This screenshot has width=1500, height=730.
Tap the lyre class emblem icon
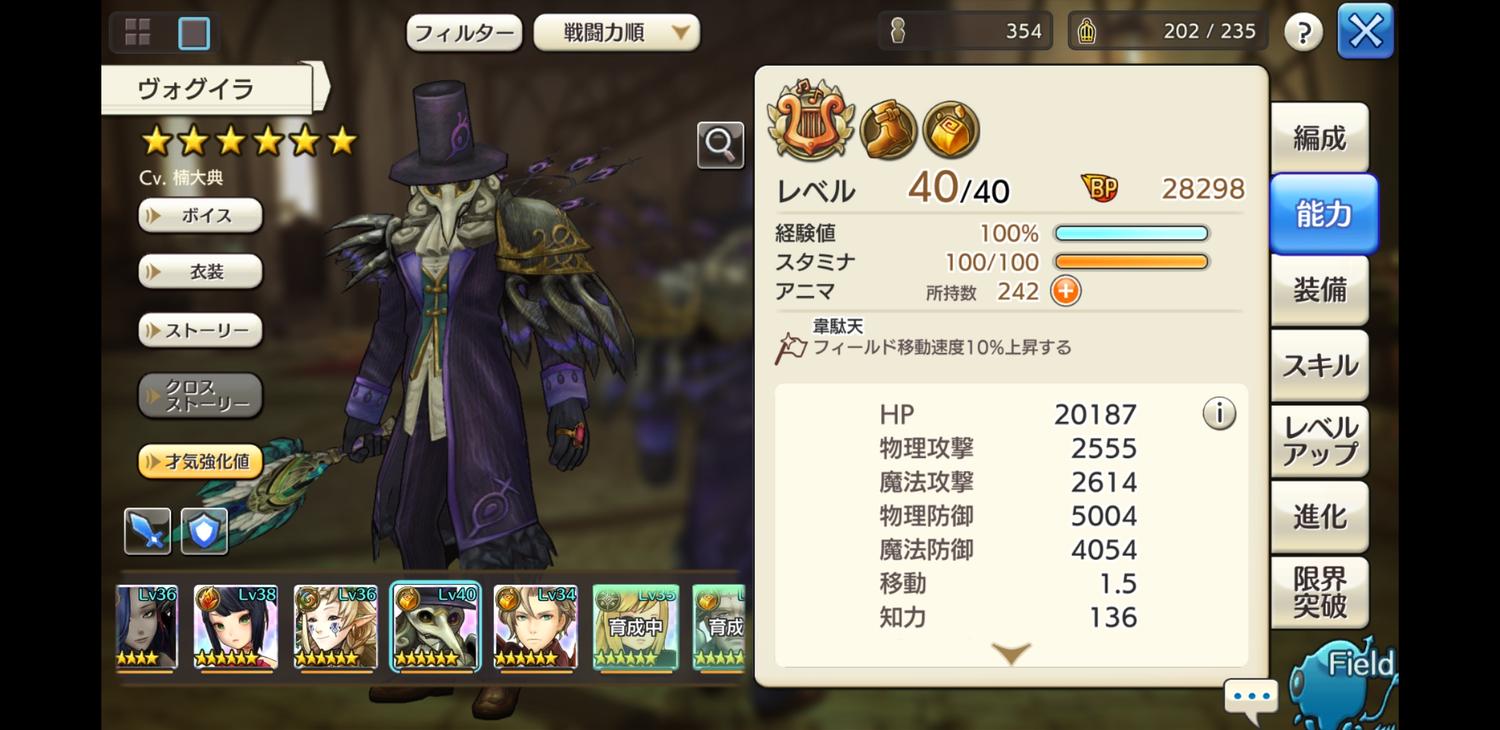tap(811, 122)
